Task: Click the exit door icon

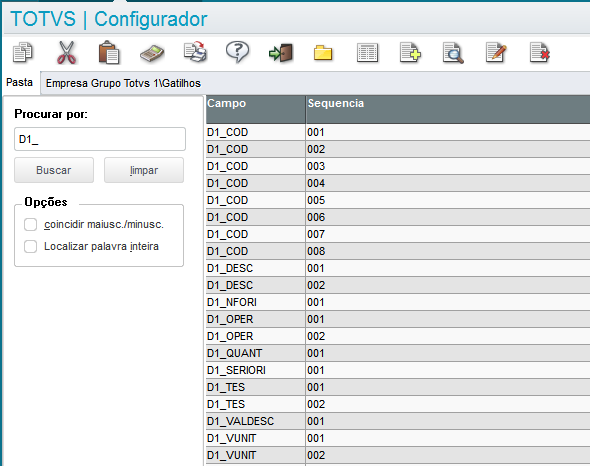Action: (x=281, y=53)
